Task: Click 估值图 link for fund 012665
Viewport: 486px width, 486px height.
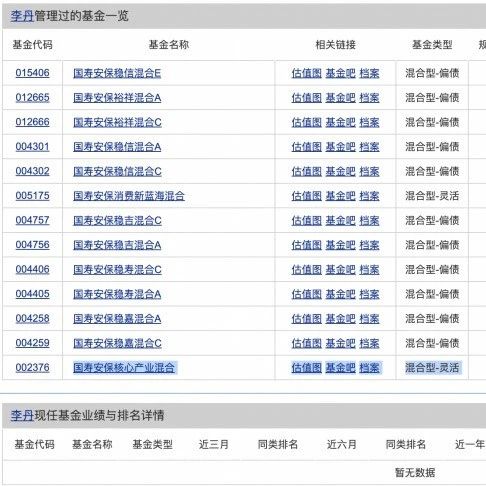Action: [307, 98]
